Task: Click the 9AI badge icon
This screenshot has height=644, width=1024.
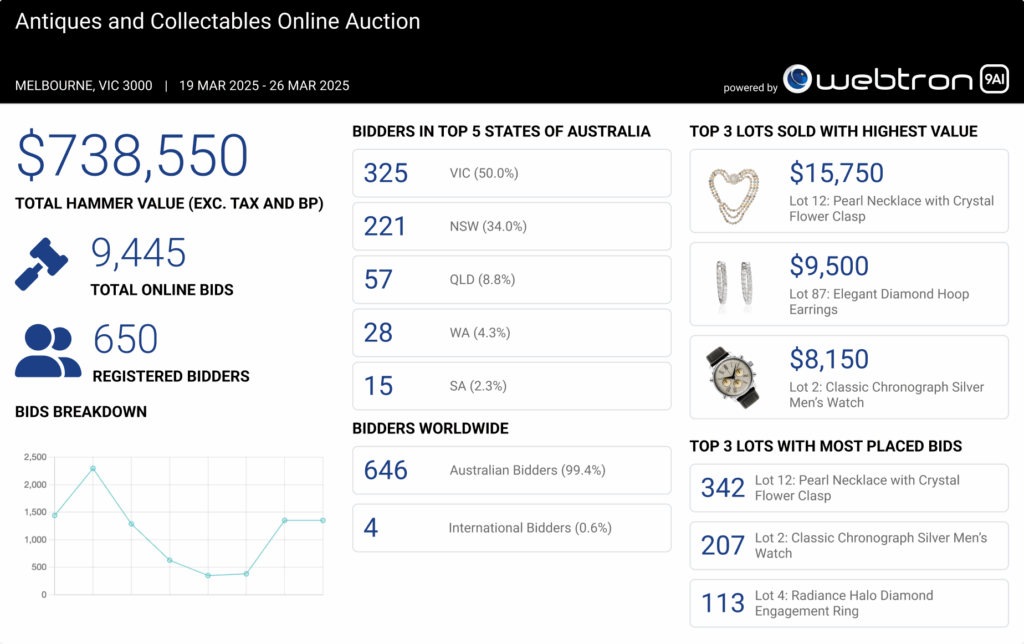Action: [x=993, y=79]
